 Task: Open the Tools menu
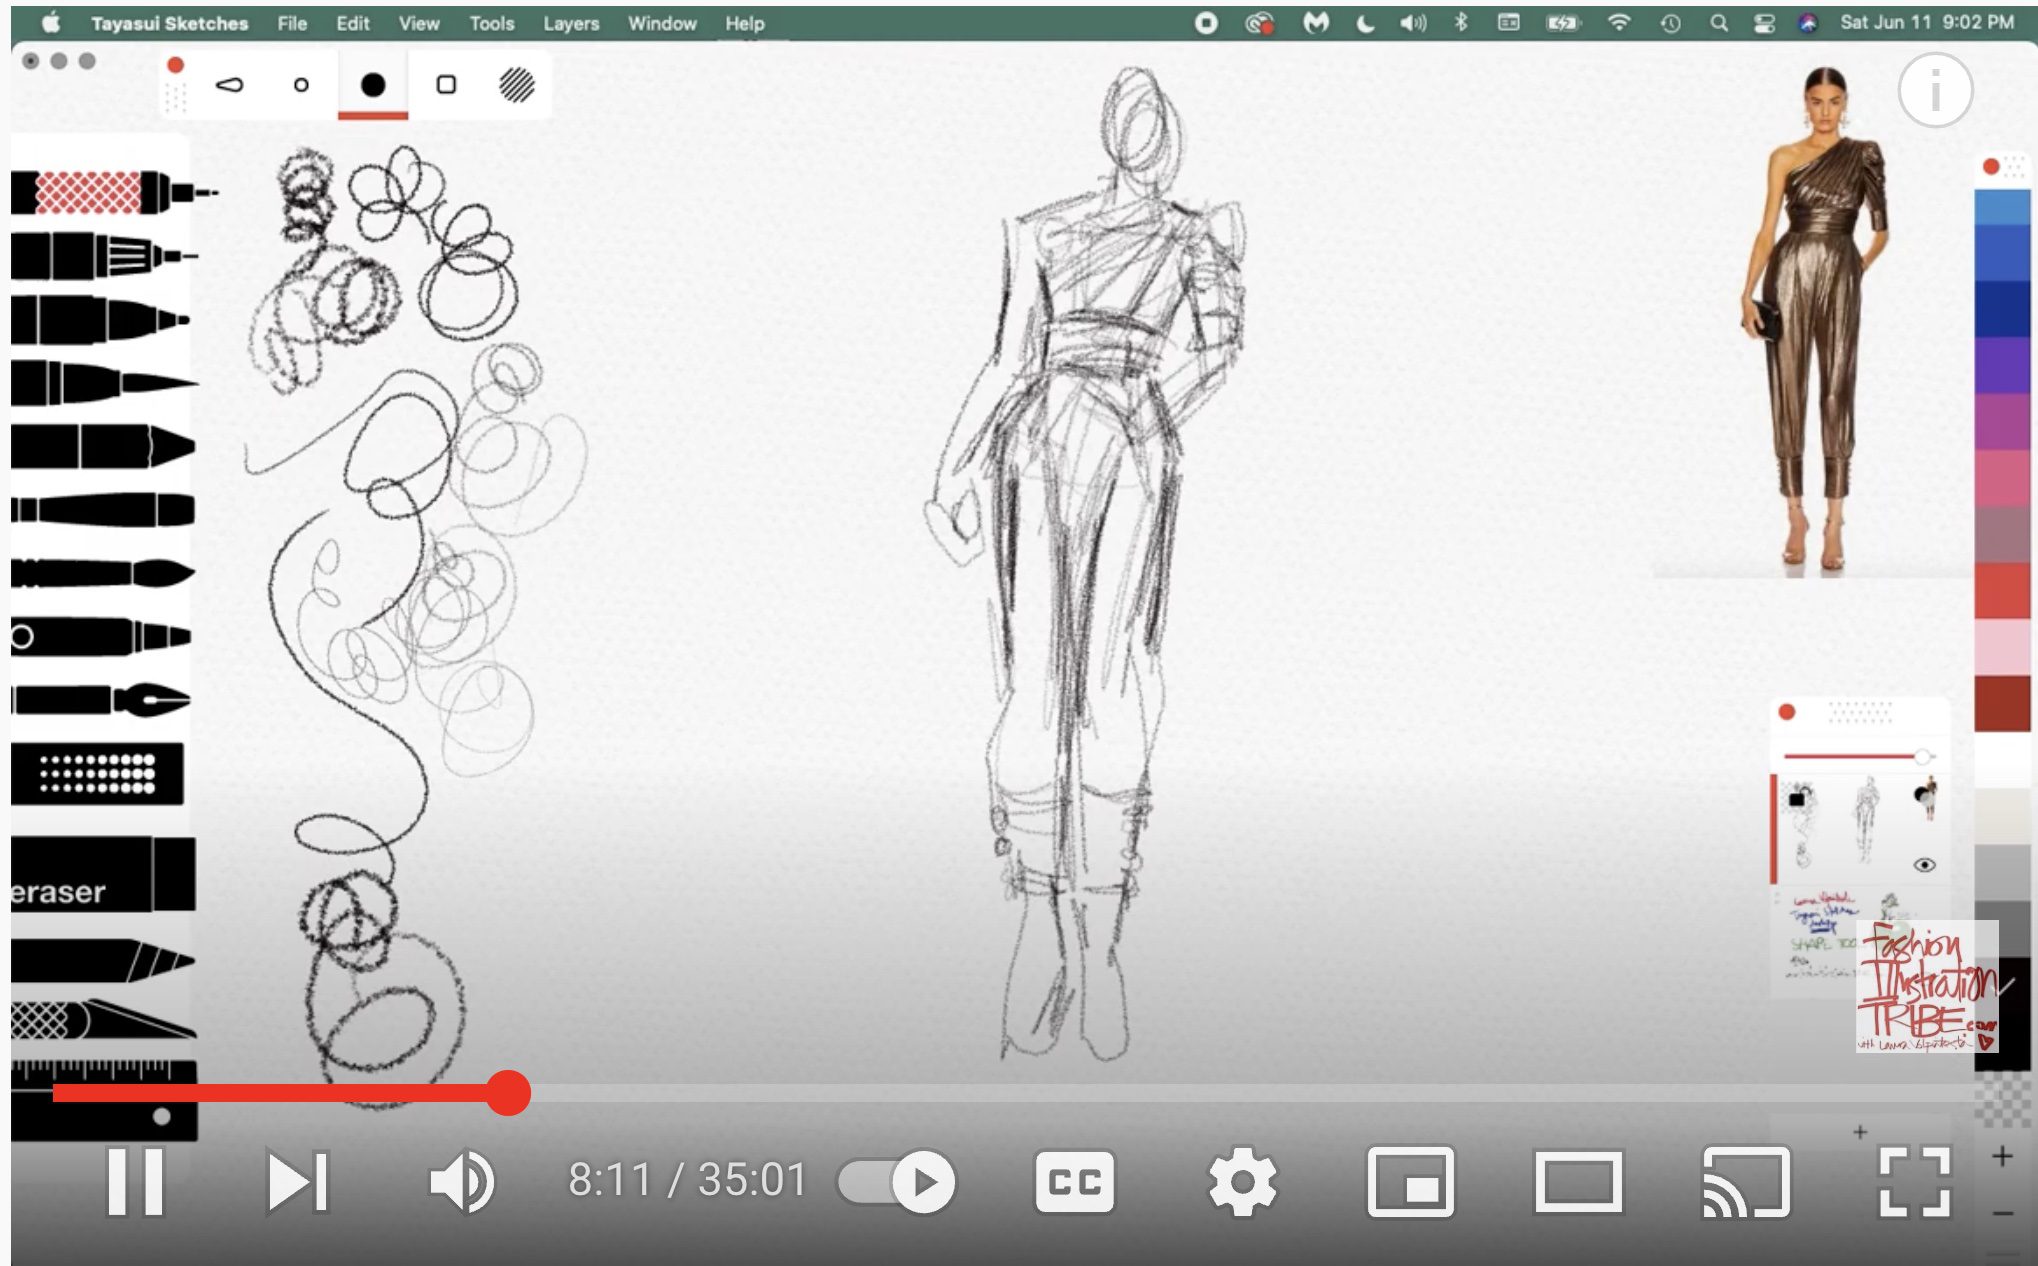tap(491, 23)
